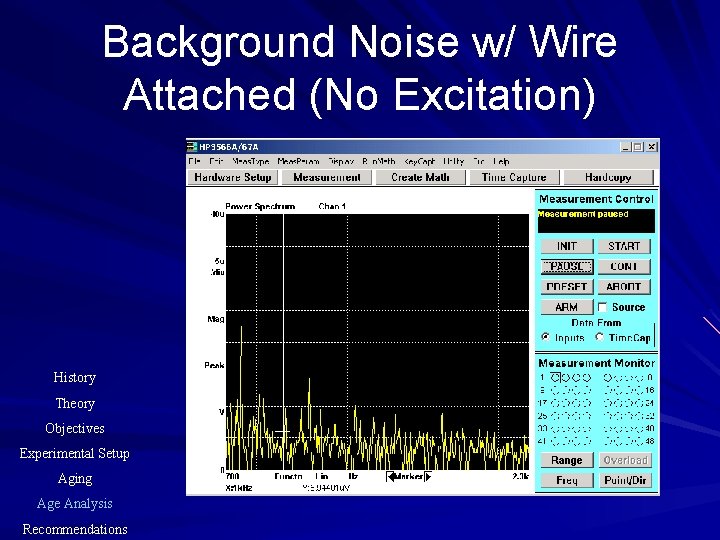Viewport: 720px width, 540px height.
Task: Click the Marker label below the plot
Action: (409, 477)
